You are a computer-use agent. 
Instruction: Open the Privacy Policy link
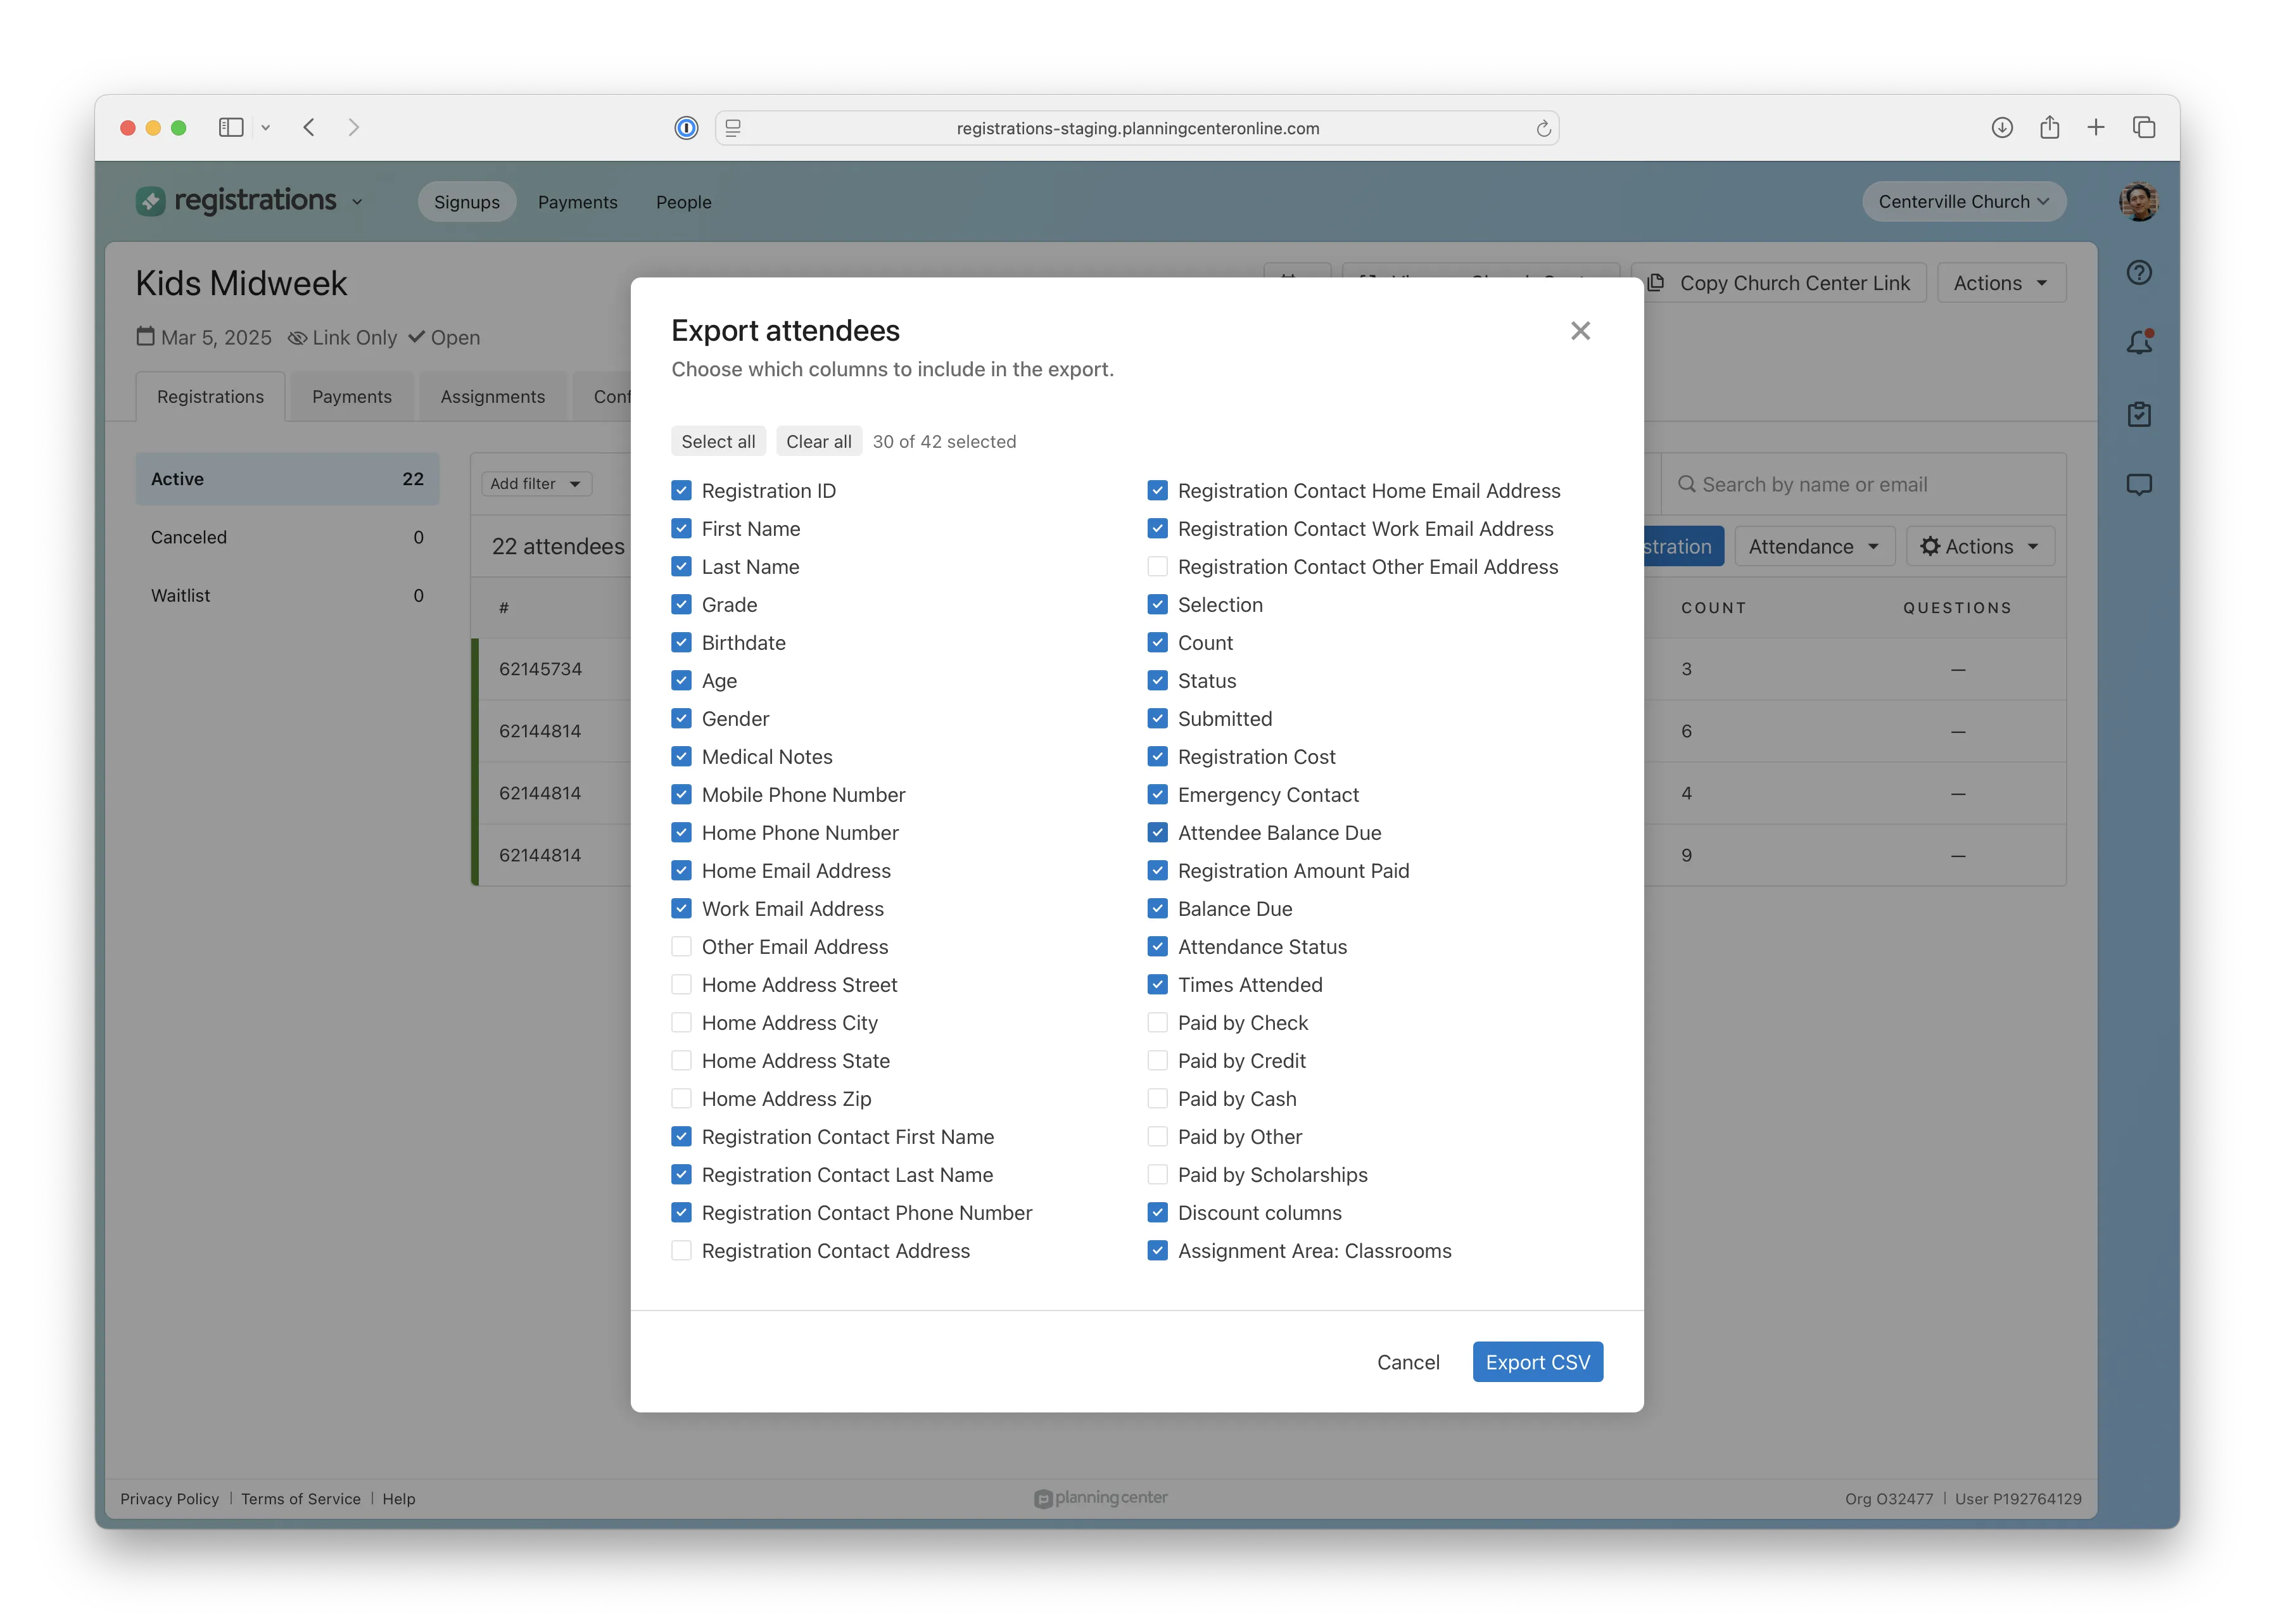click(169, 1498)
